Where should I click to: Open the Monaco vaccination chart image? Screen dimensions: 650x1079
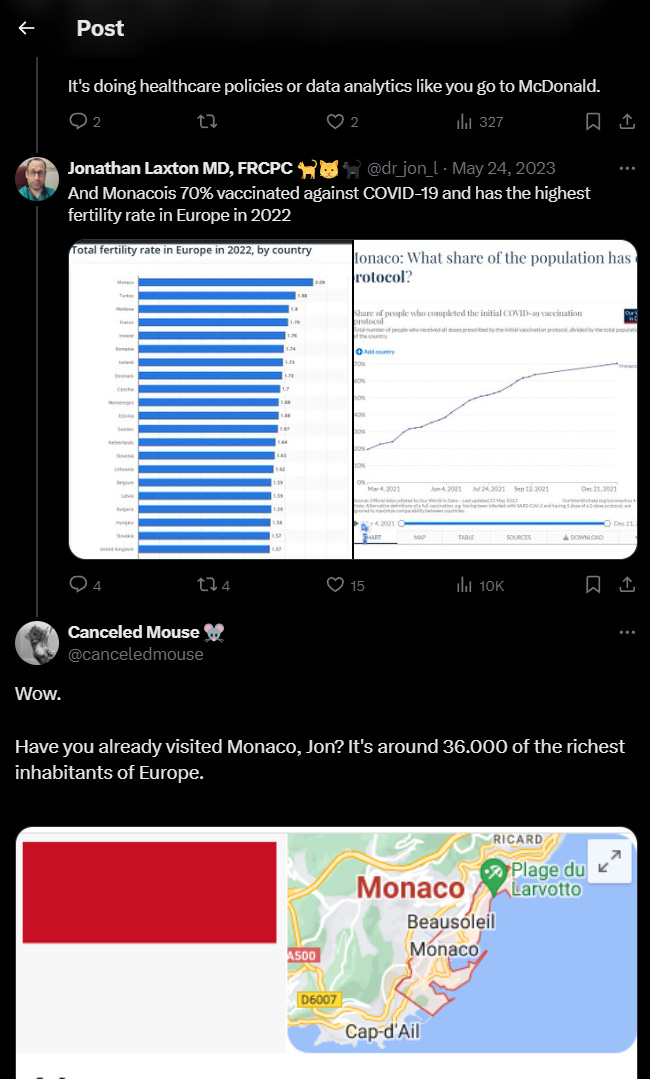[496, 399]
